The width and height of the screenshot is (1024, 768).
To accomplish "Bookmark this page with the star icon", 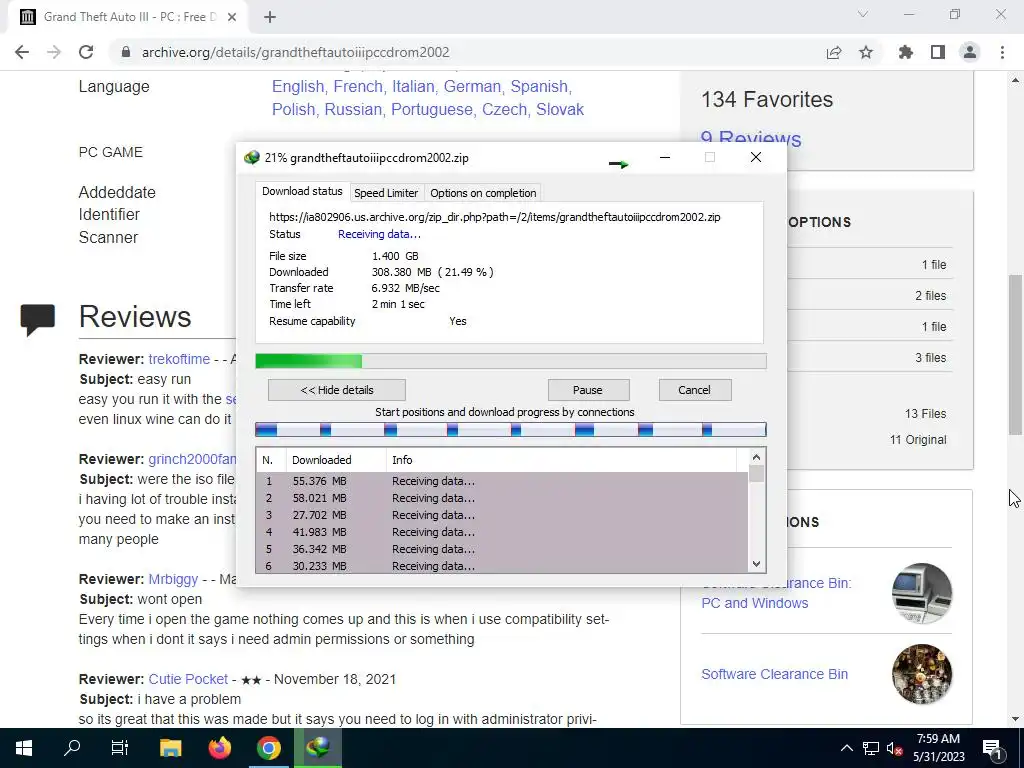I will (866, 52).
